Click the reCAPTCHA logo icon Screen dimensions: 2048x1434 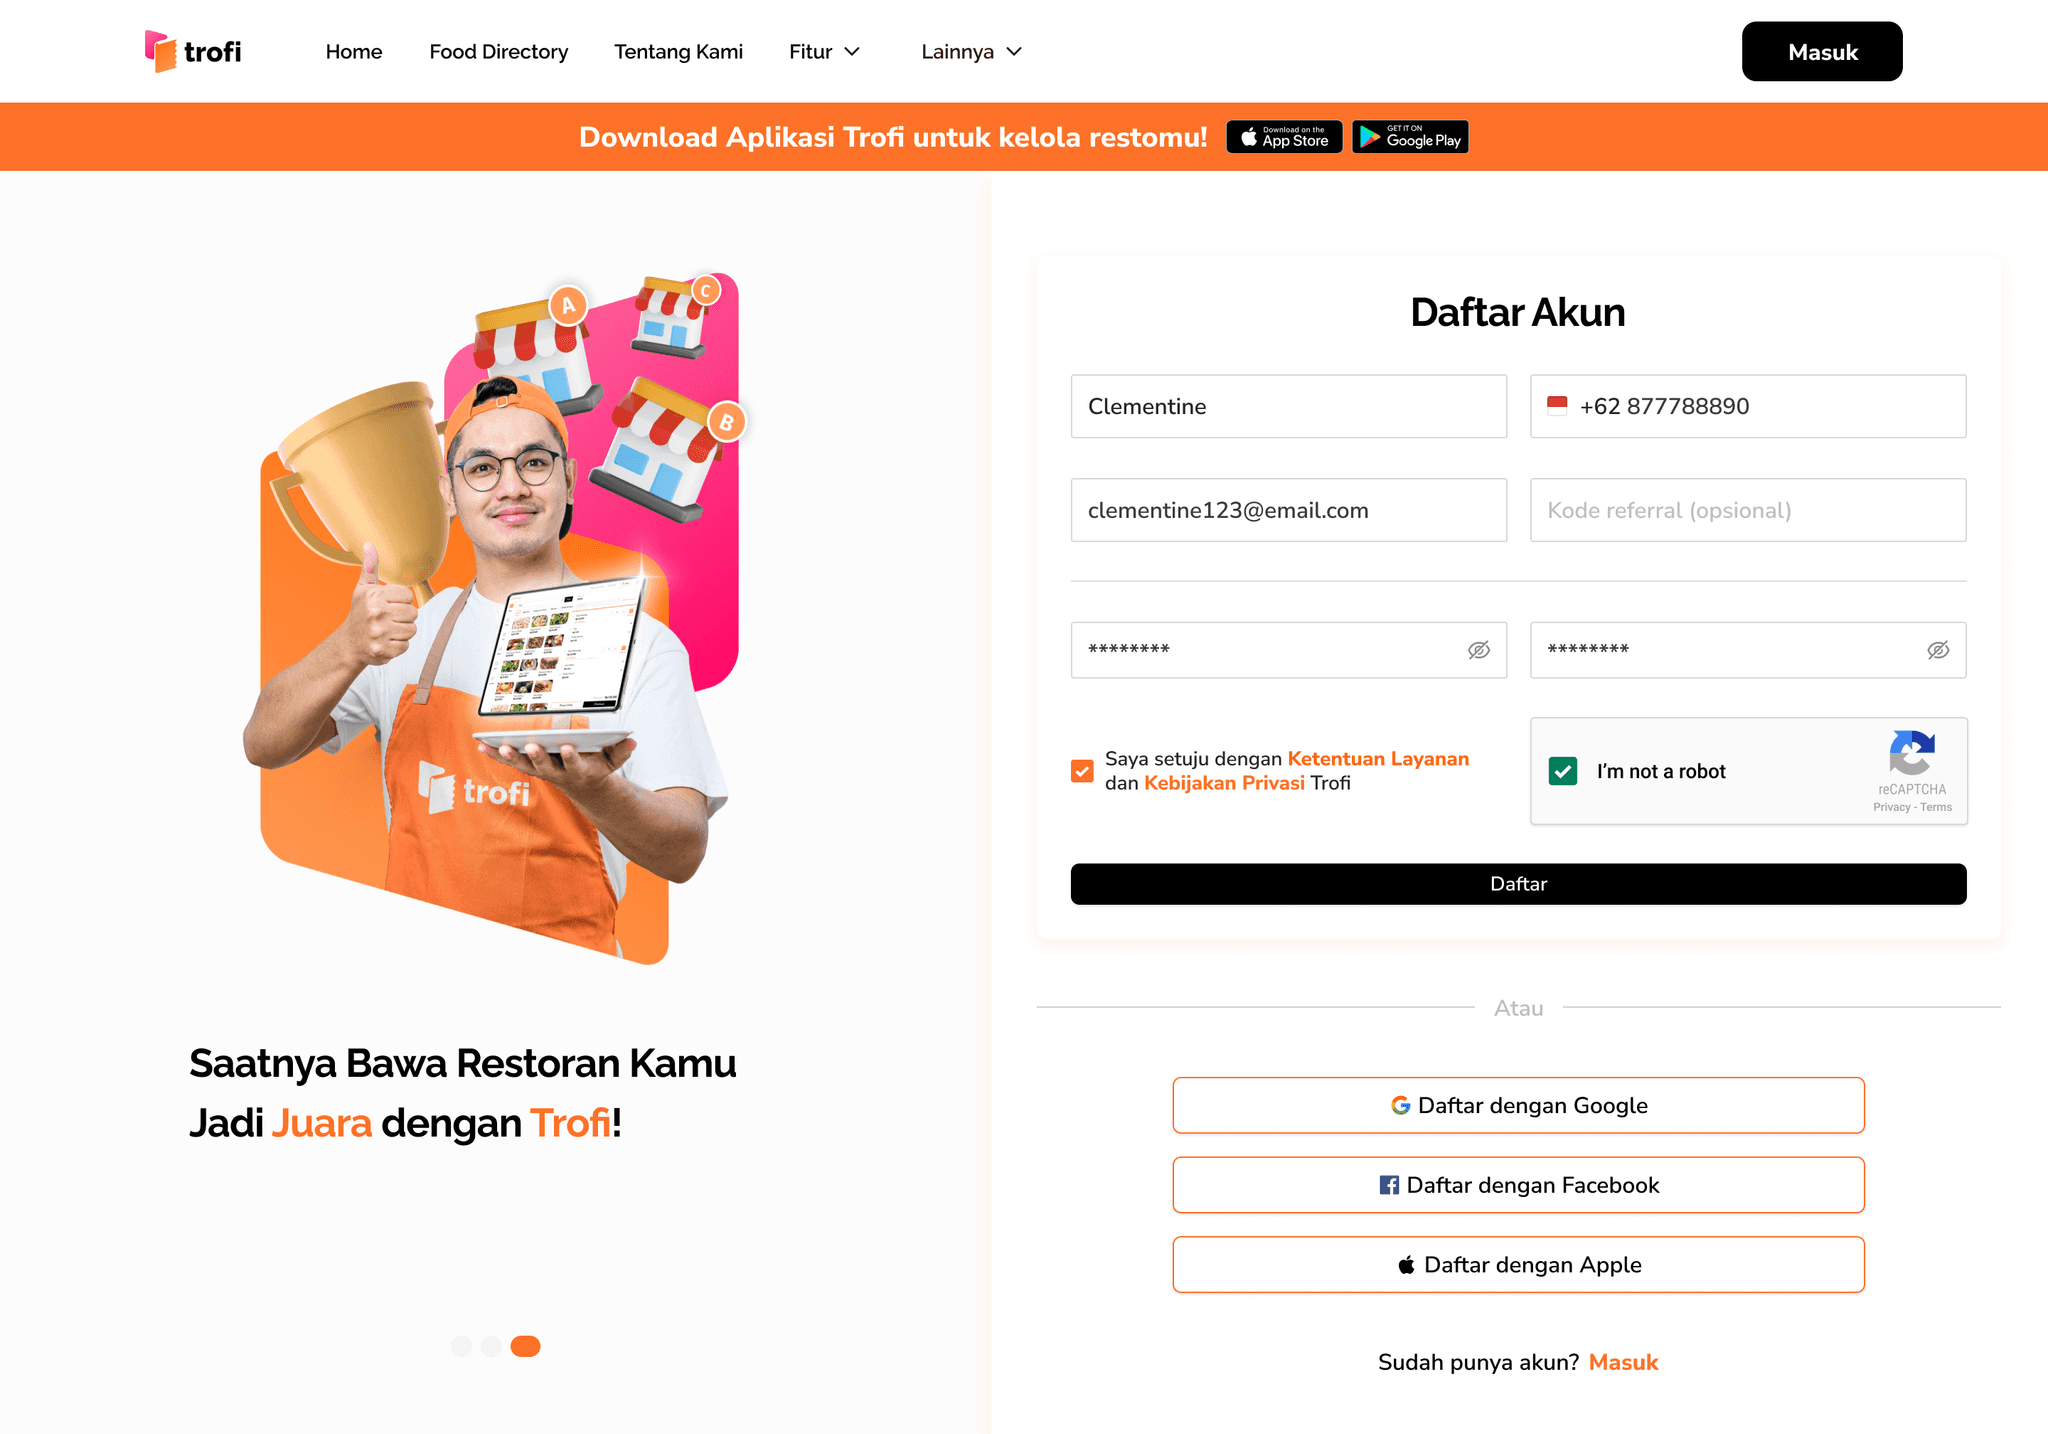(x=1912, y=752)
